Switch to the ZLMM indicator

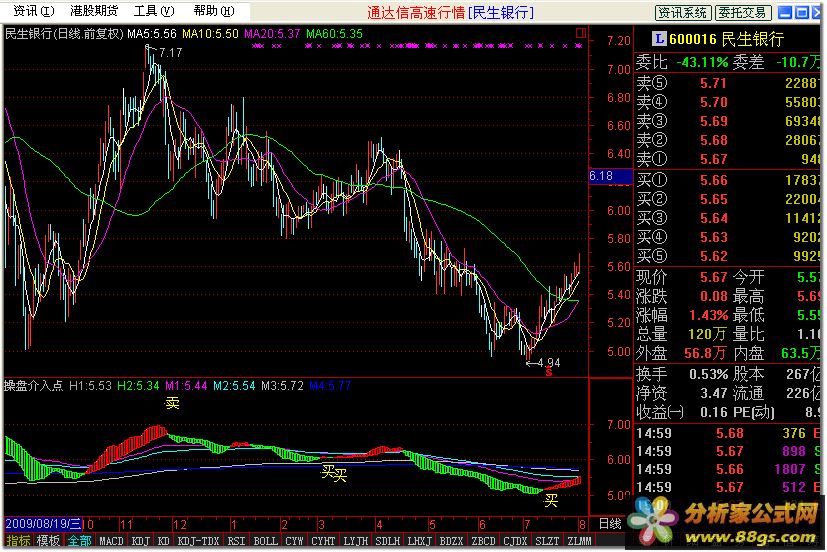point(579,540)
